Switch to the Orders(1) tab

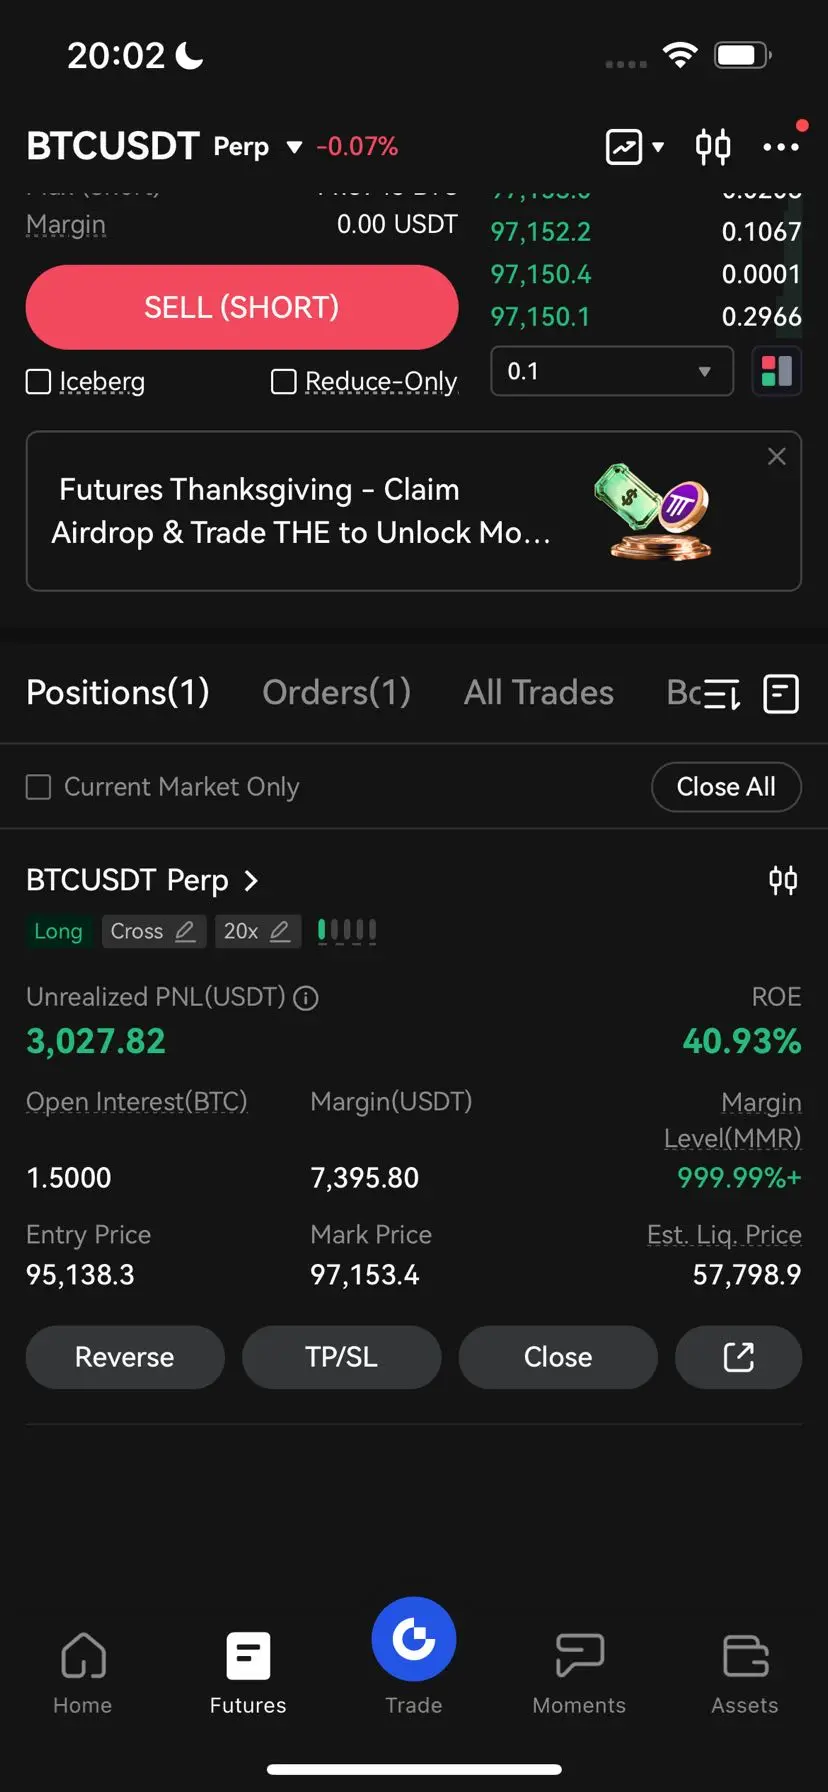pyautogui.click(x=336, y=692)
